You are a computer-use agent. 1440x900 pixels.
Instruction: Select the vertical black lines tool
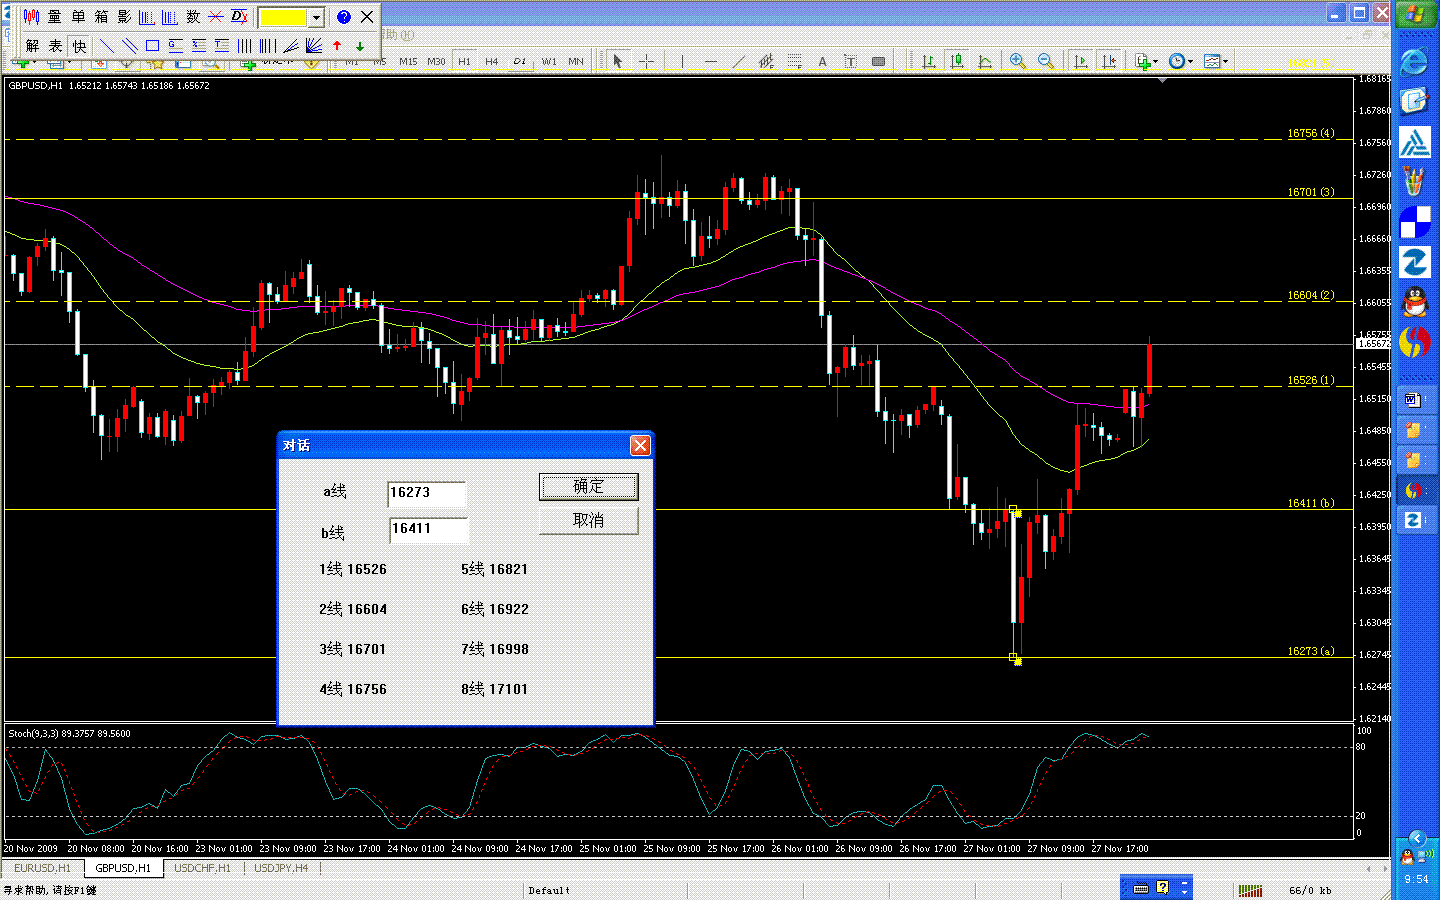(245, 45)
